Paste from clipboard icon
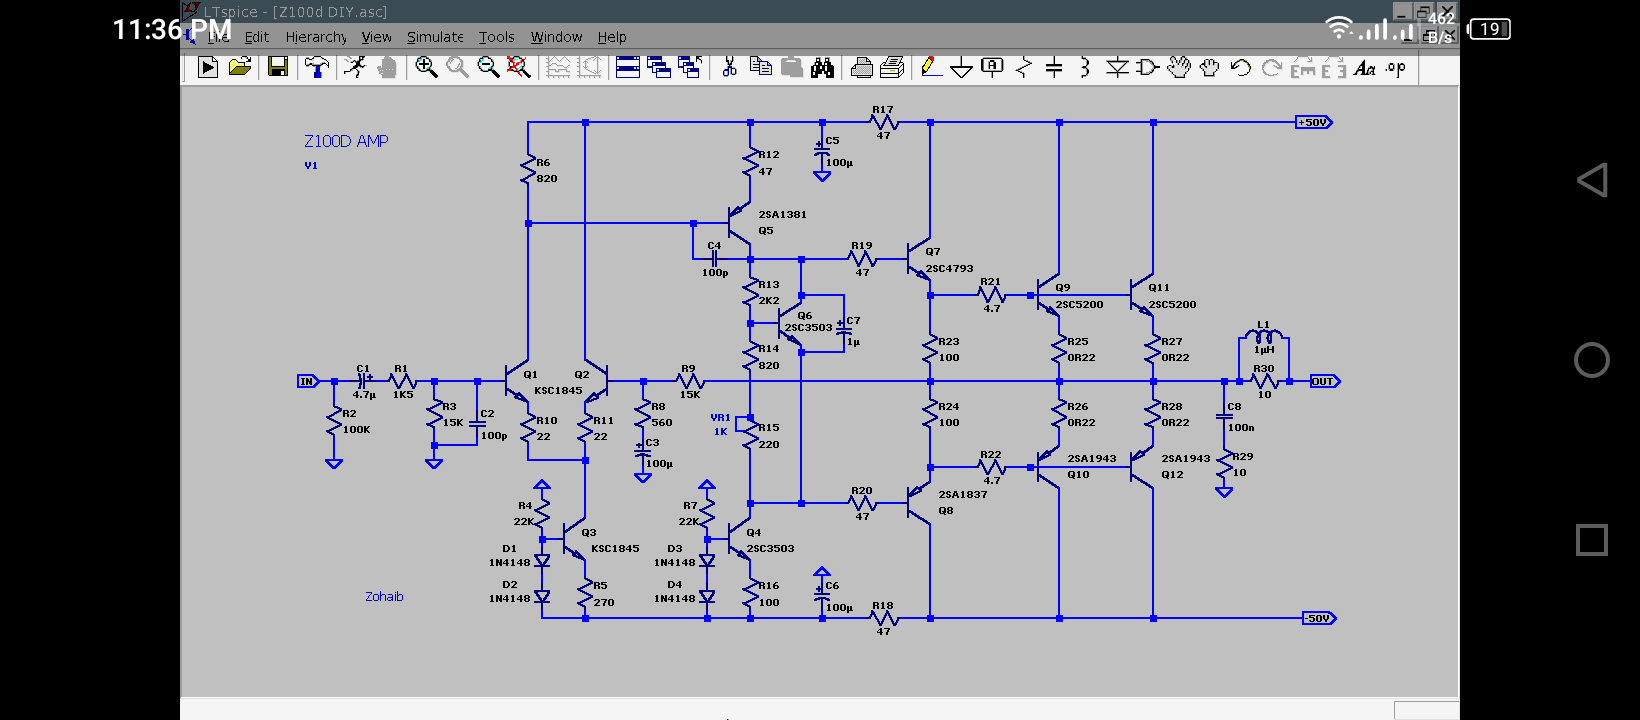The image size is (1640, 720). click(x=792, y=67)
